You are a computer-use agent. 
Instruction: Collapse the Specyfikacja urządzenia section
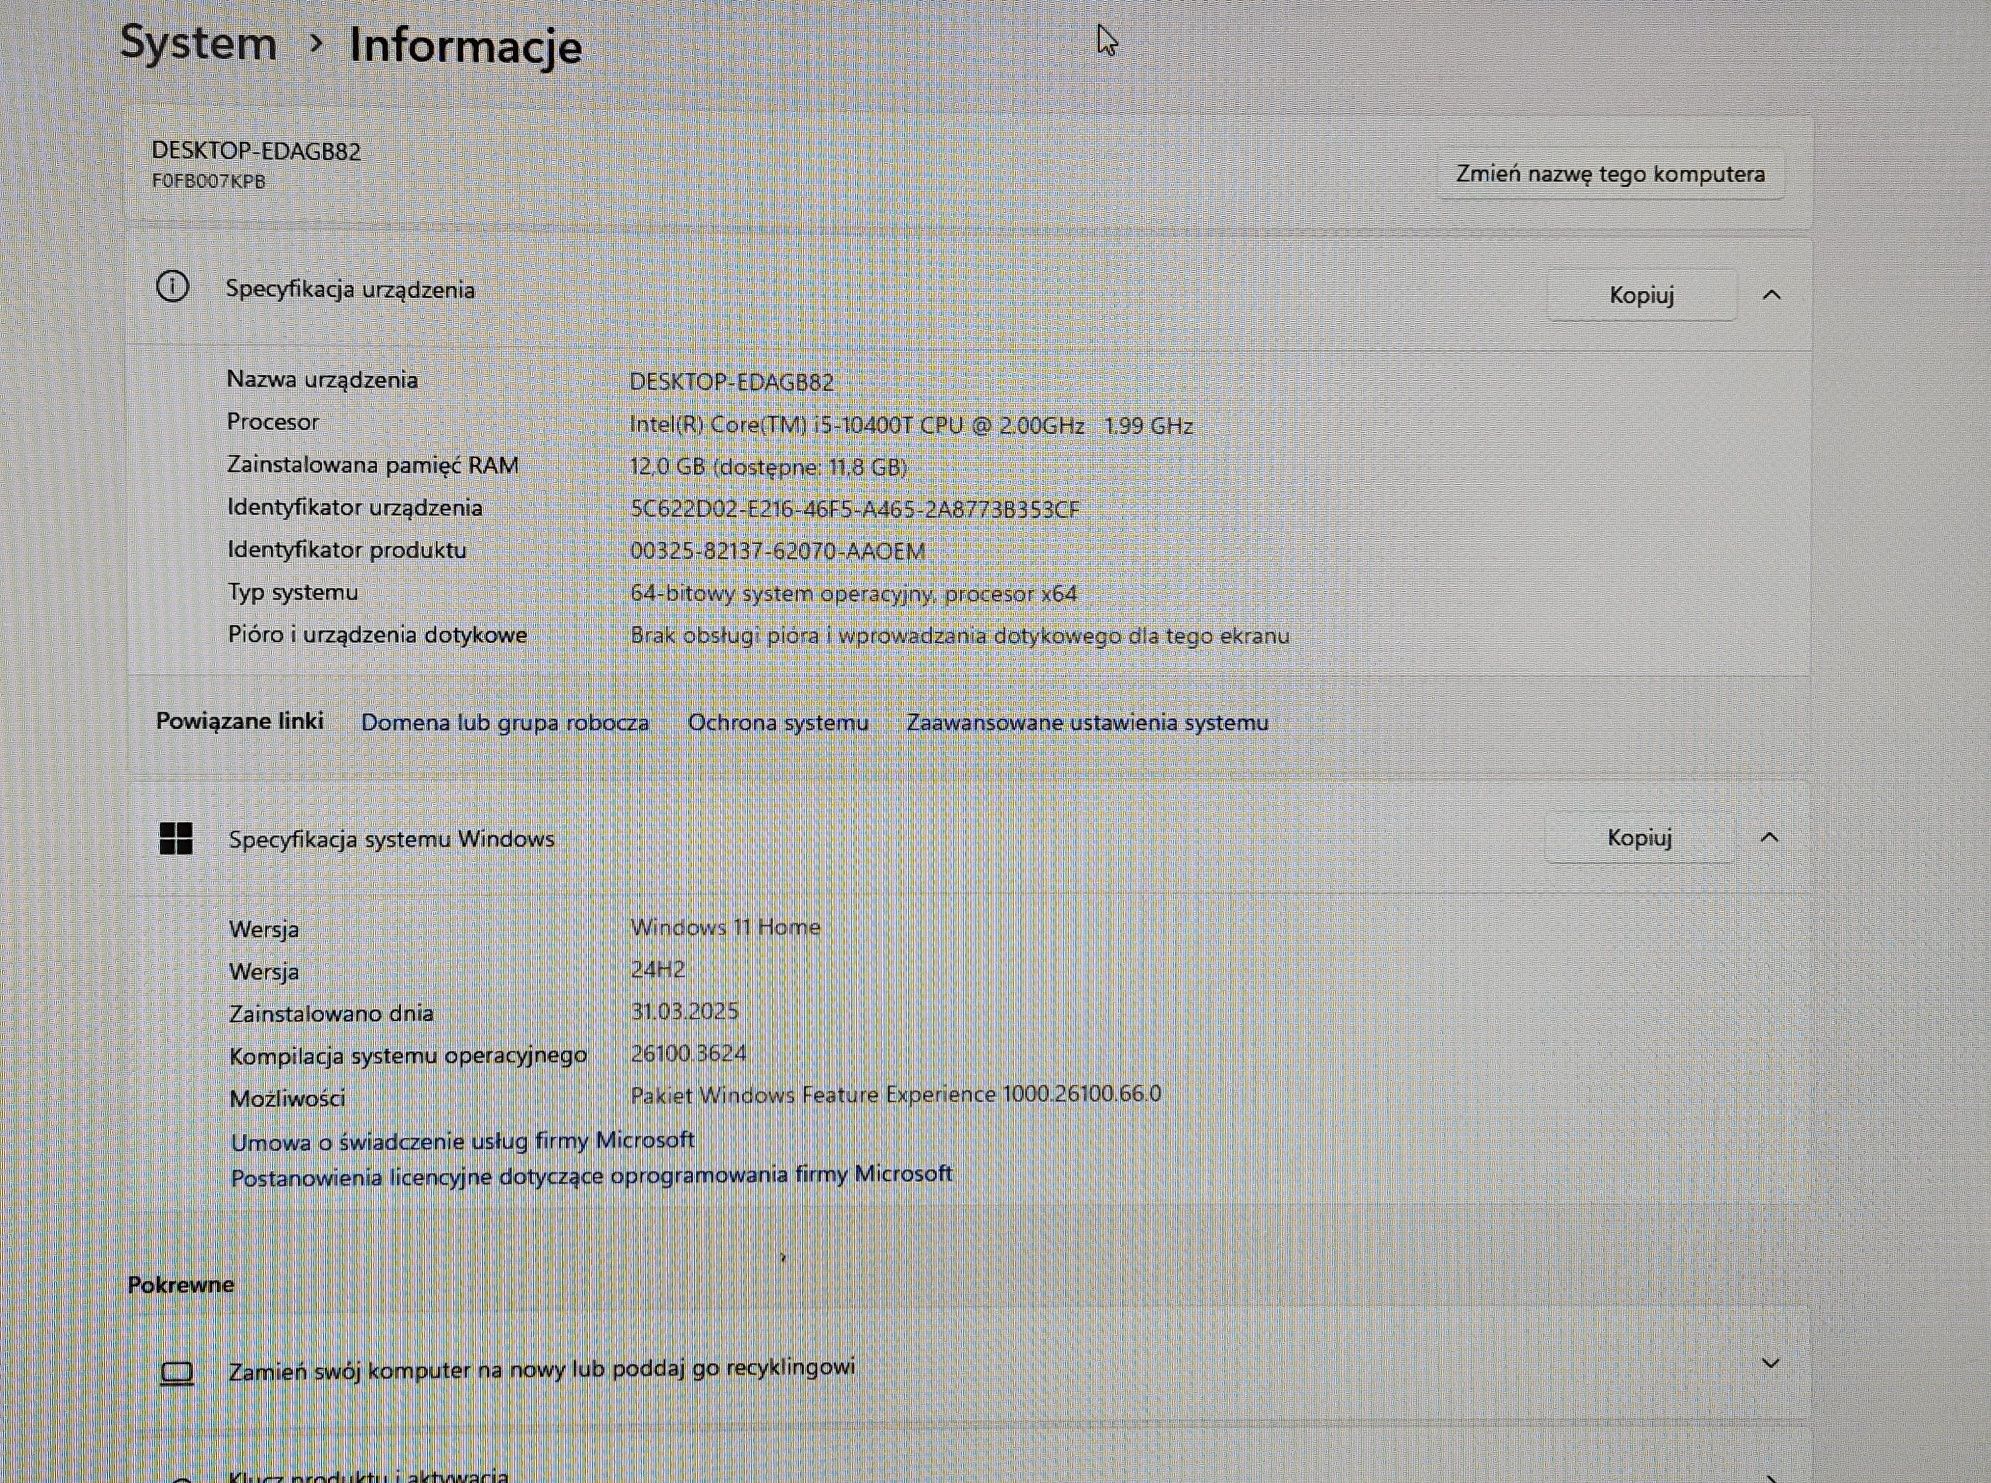tap(1771, 295)
